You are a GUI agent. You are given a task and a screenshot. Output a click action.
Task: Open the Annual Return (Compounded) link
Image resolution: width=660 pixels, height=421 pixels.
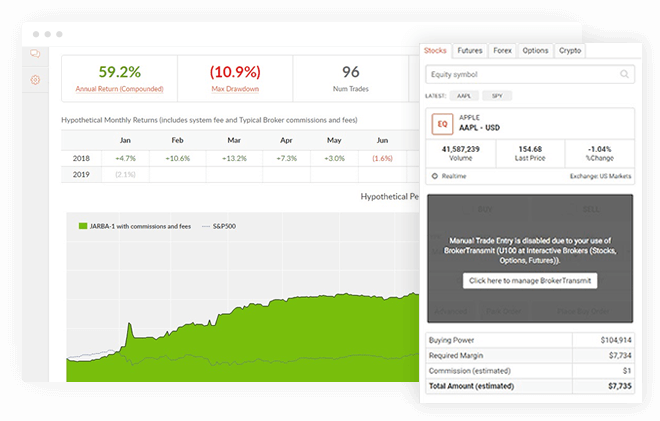[x=119, y=90]
